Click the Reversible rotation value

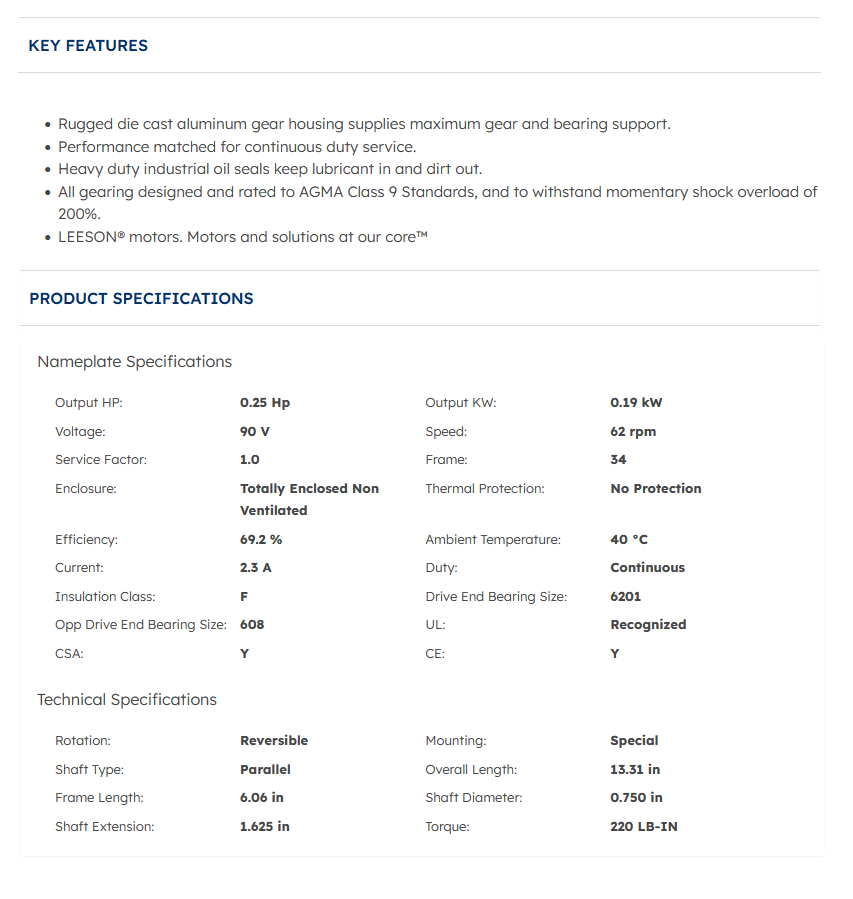274,741
